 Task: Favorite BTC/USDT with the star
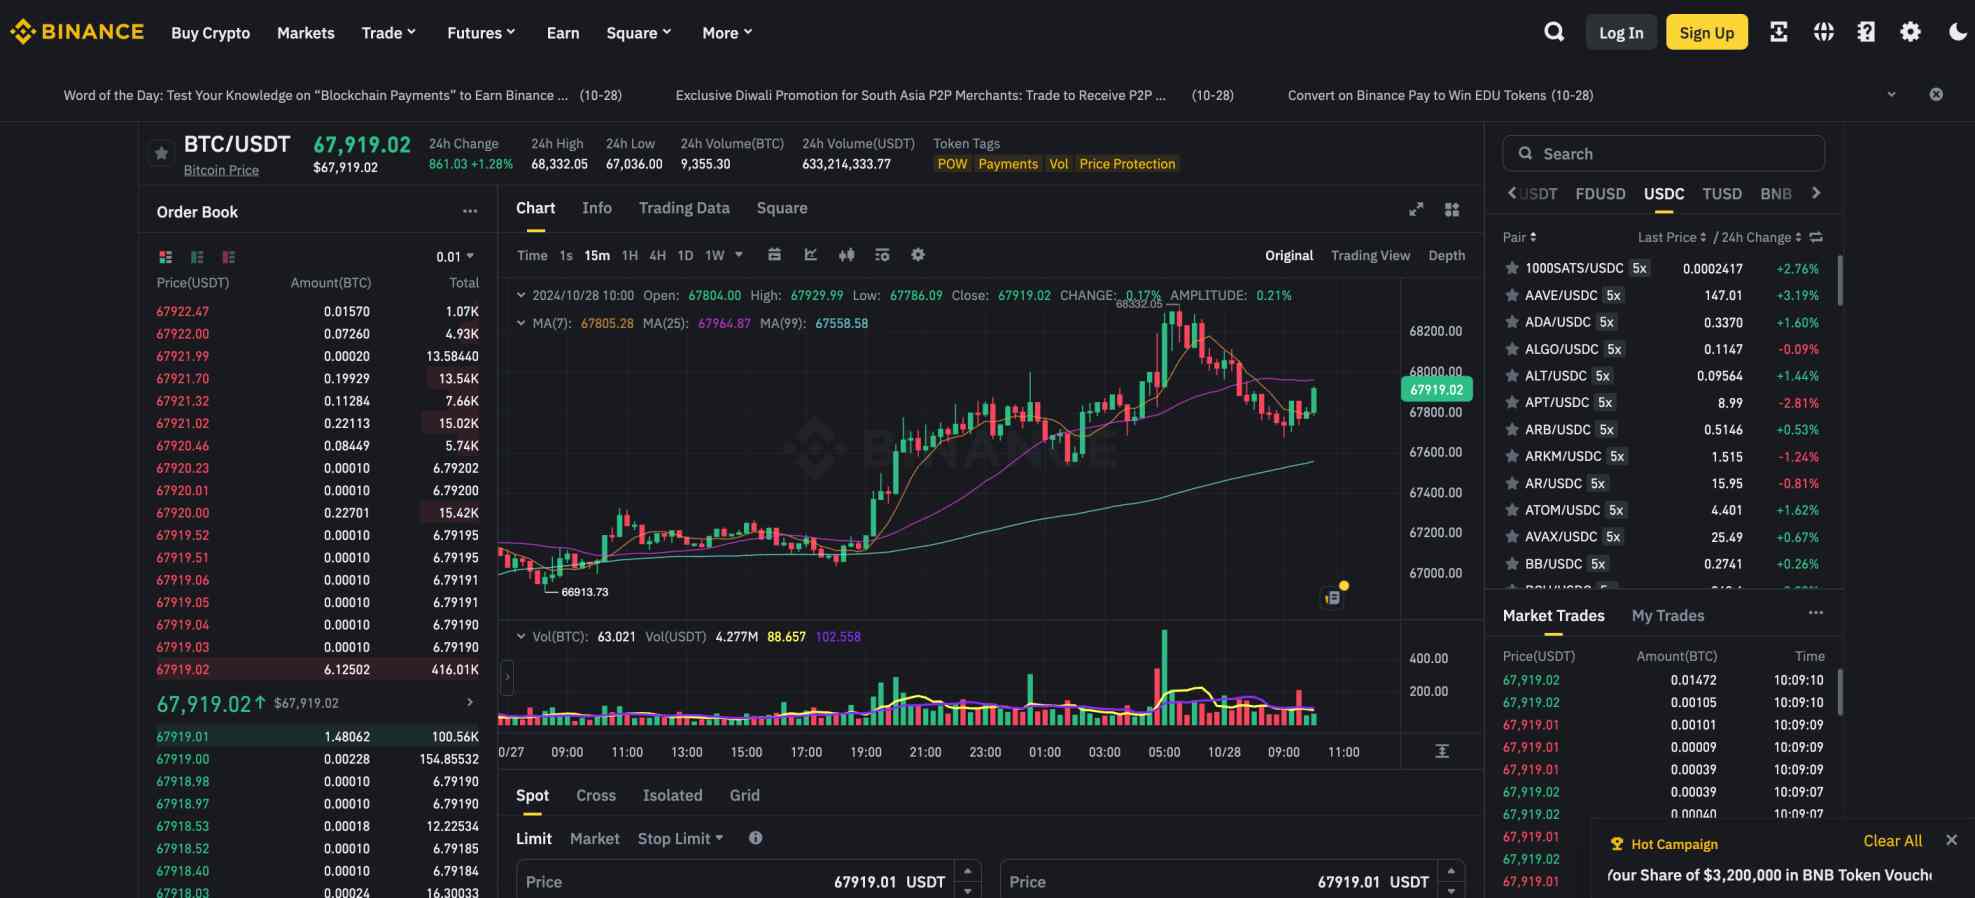click(161, 153)
